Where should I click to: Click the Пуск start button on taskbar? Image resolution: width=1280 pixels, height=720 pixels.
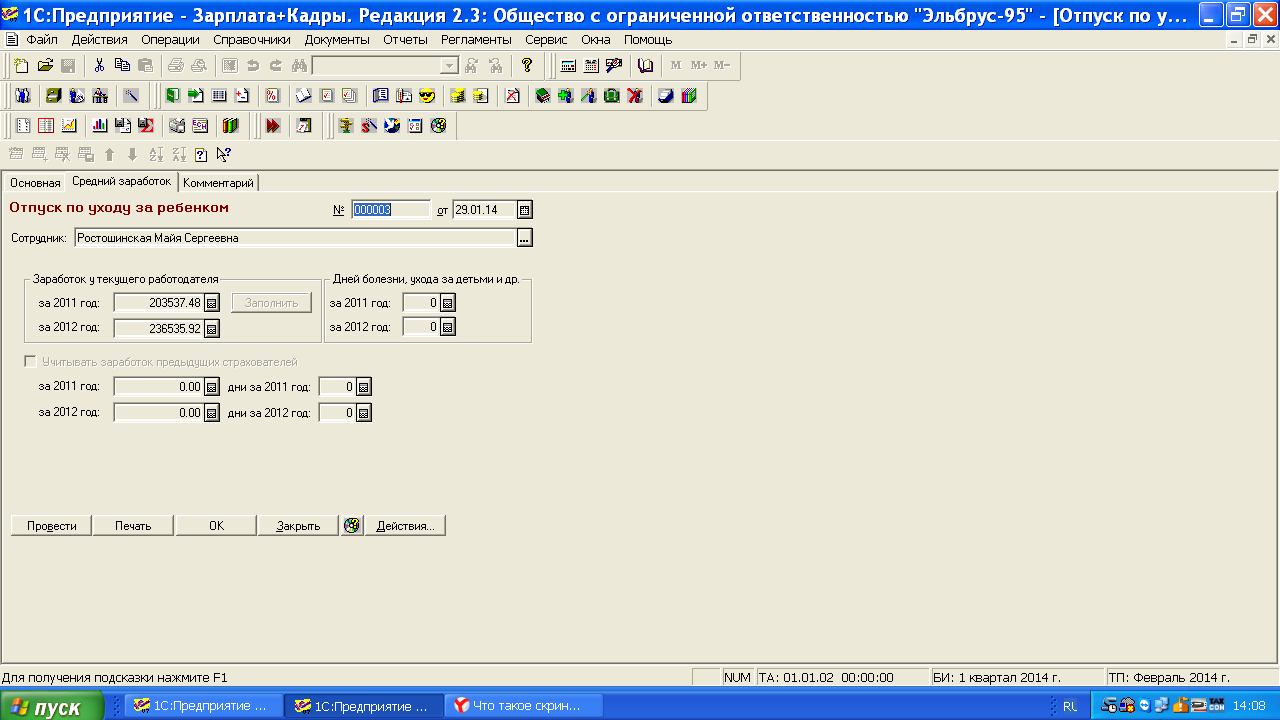52,707
